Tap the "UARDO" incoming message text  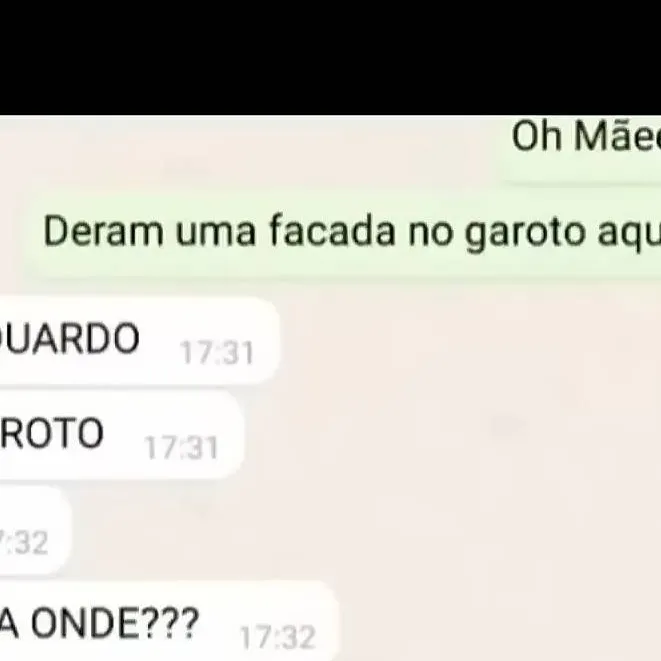coord(70,338)
